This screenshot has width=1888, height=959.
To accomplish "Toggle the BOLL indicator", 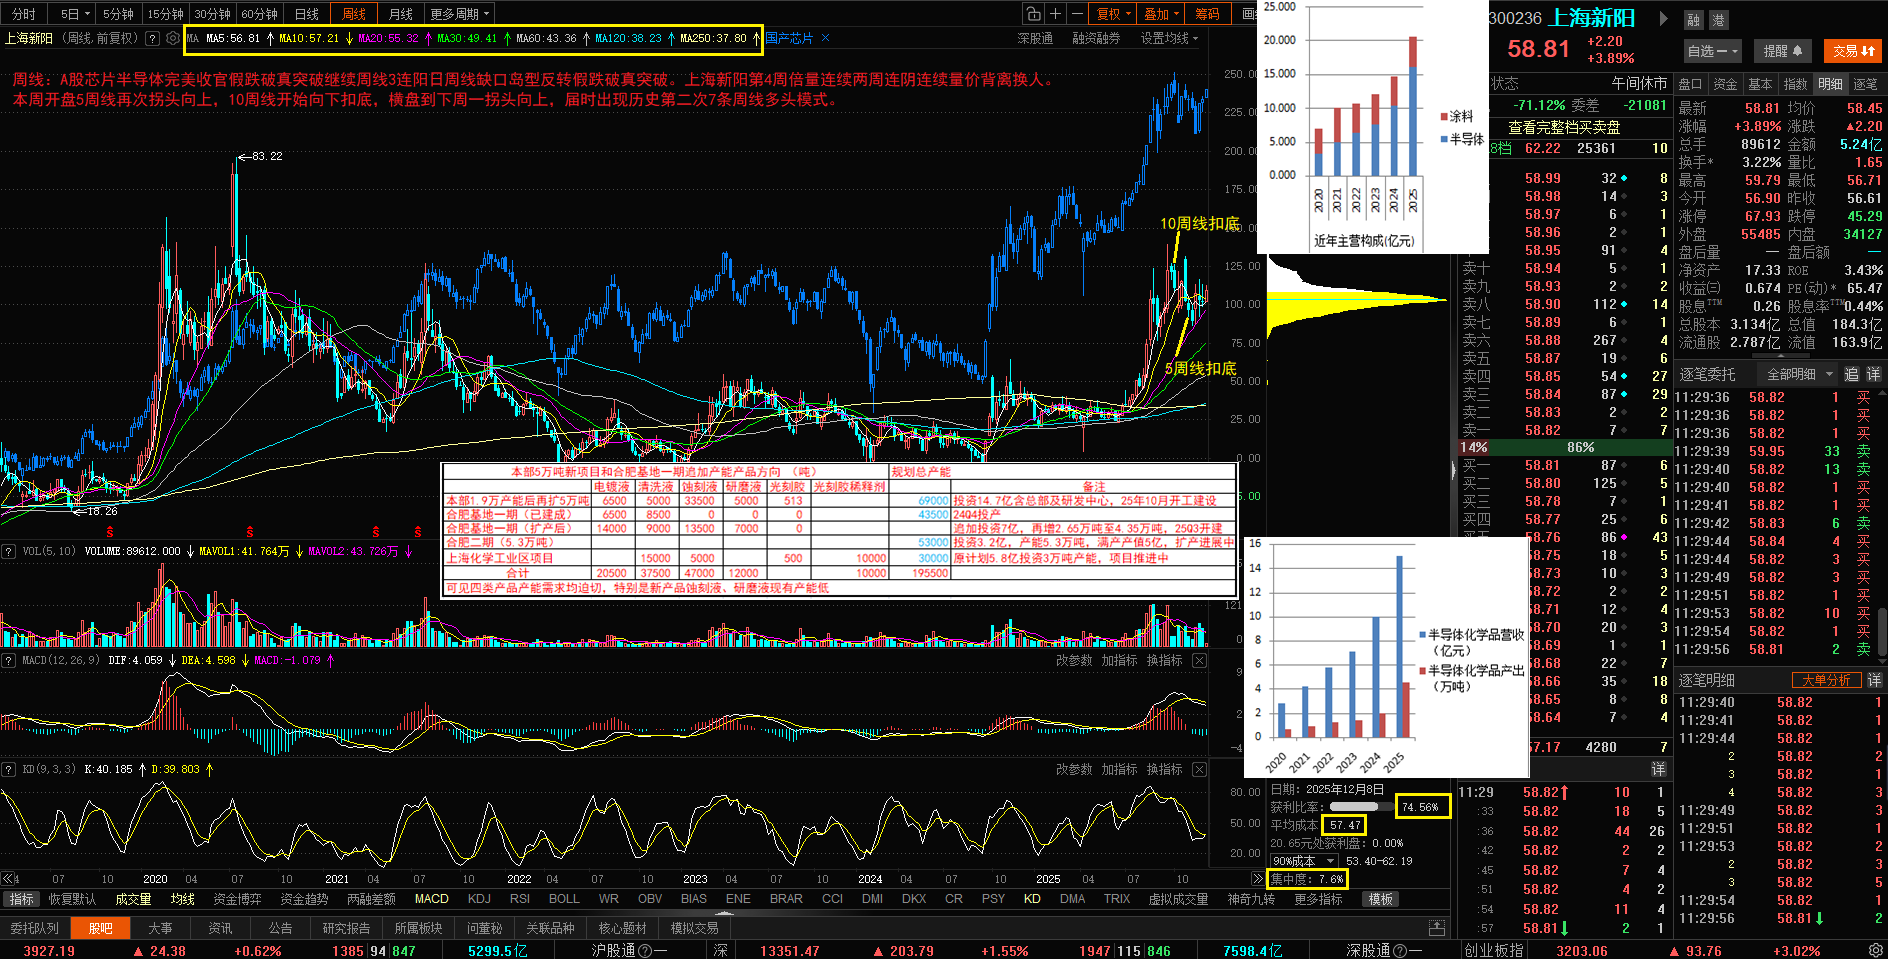I will tap(564, 899).
